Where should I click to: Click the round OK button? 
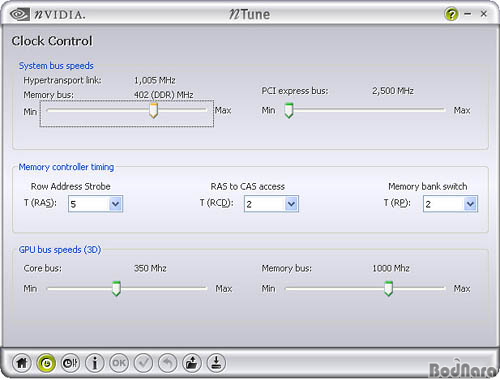[119, 363]
